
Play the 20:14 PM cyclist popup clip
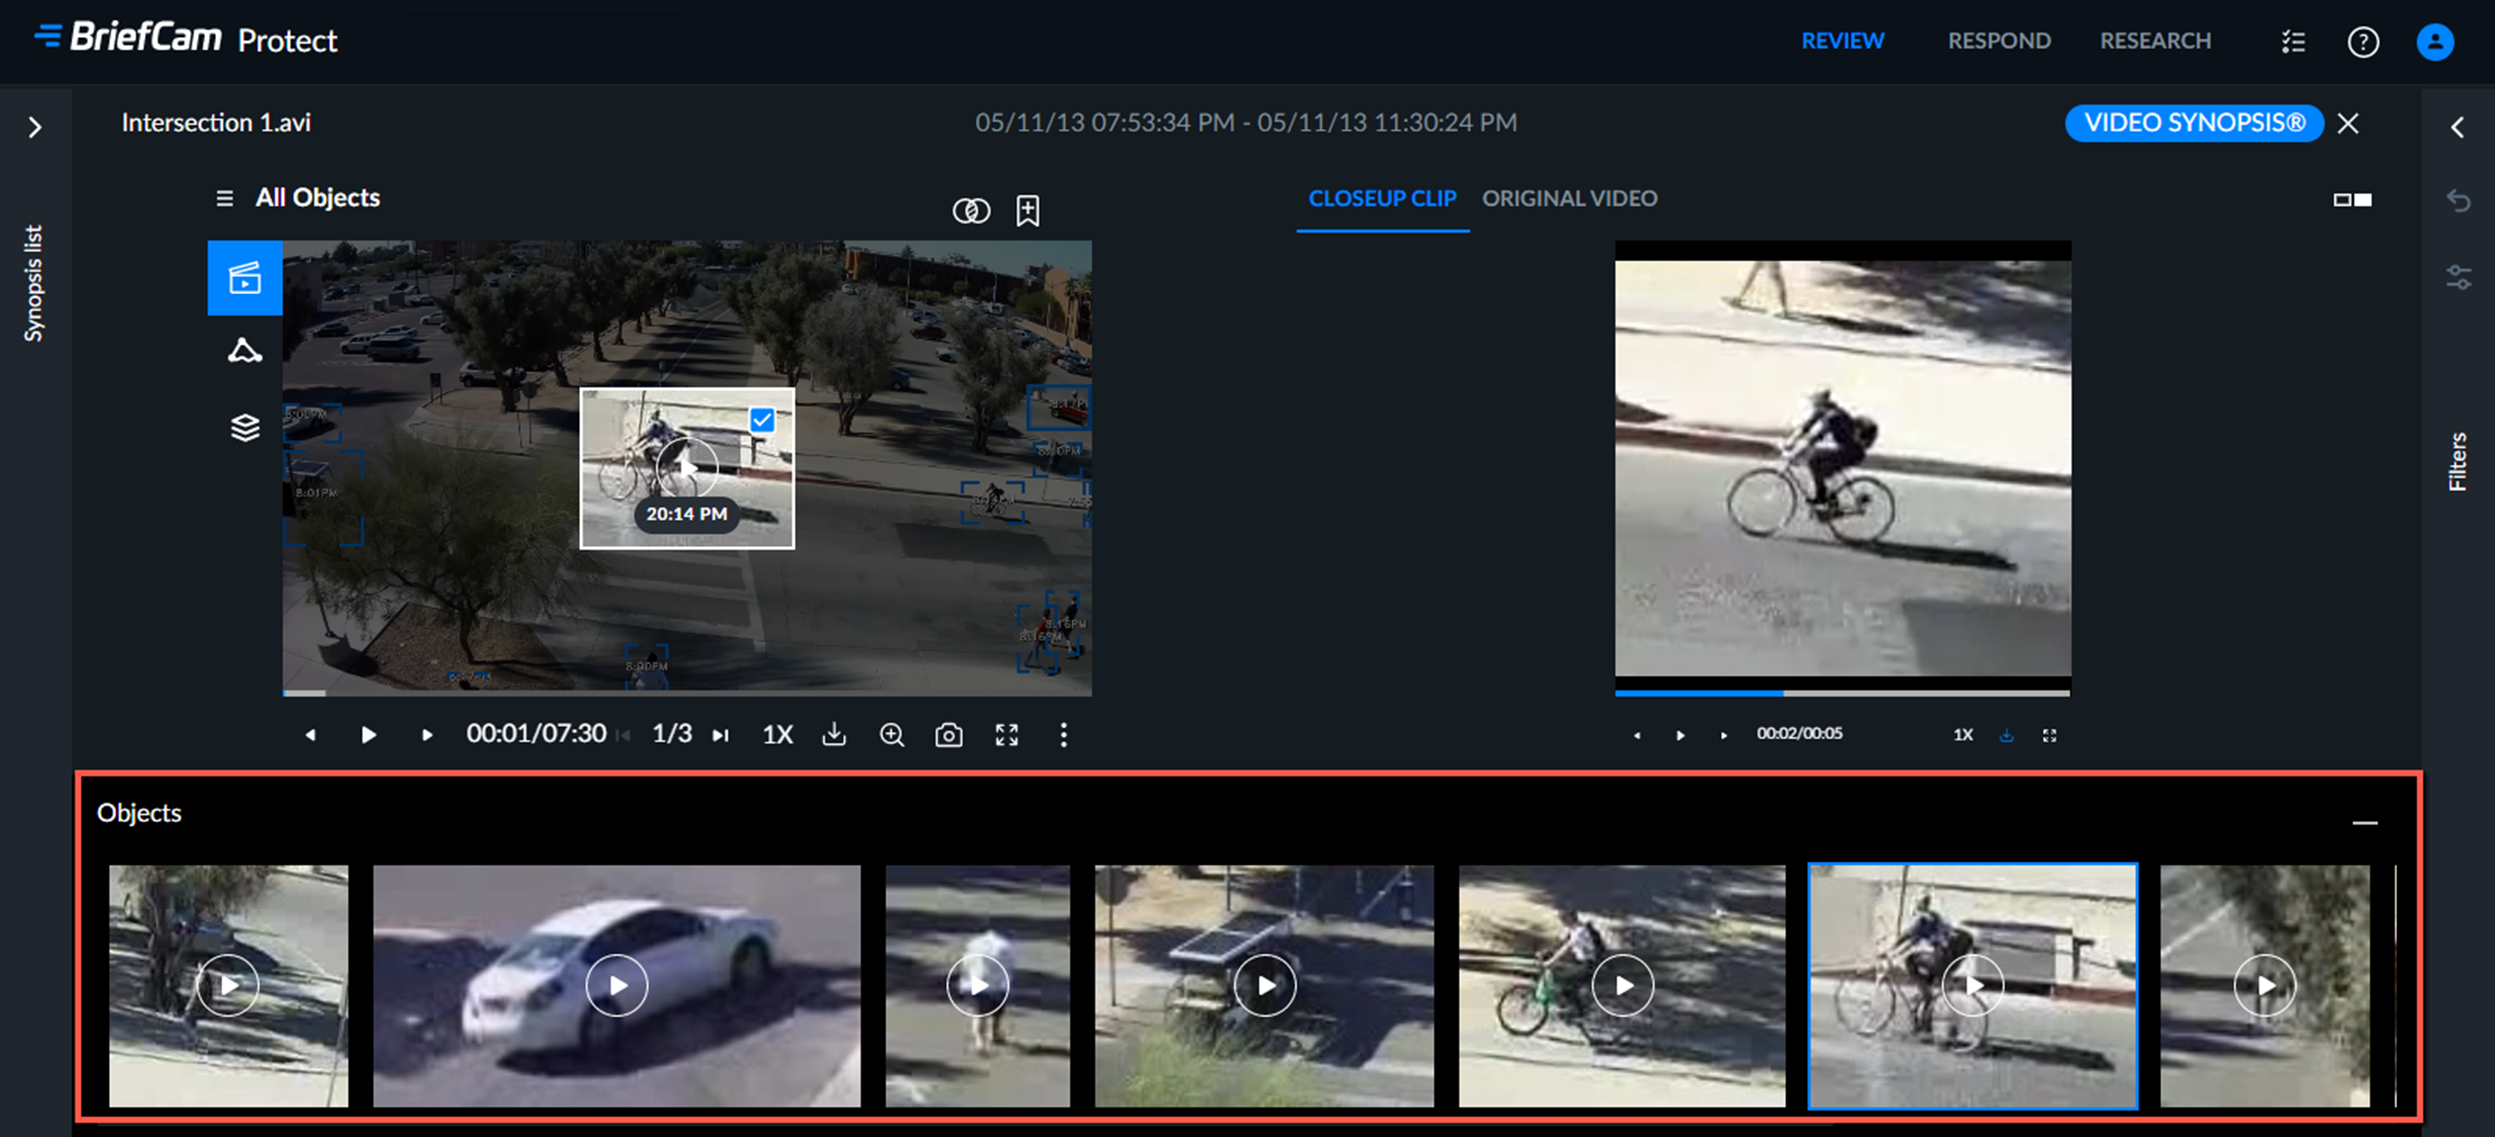pyautogui.click(x=687, y=466)
